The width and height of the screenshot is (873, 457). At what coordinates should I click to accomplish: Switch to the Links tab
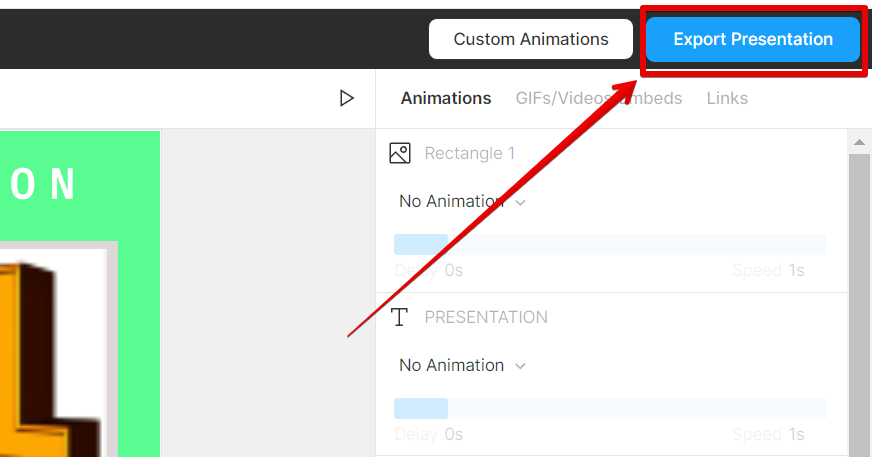727,98
